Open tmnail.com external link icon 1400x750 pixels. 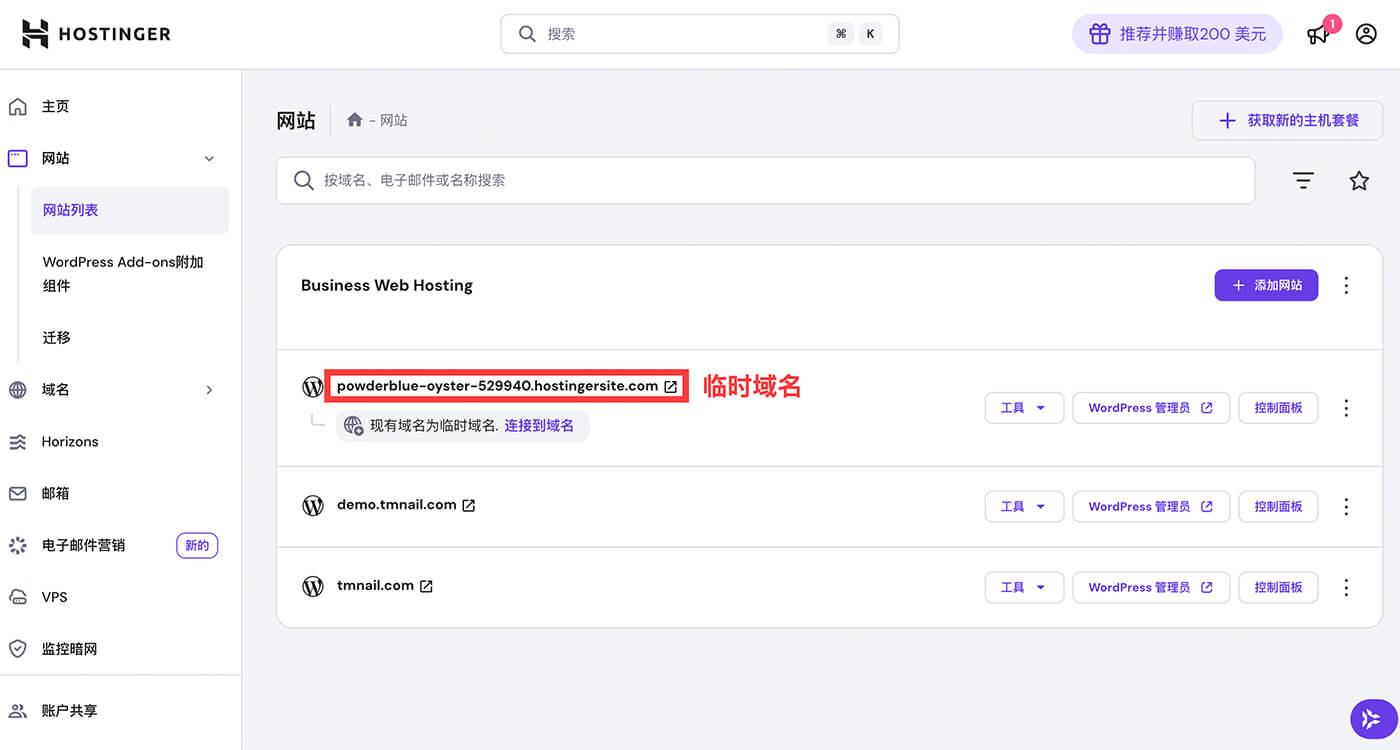(426, 586)
